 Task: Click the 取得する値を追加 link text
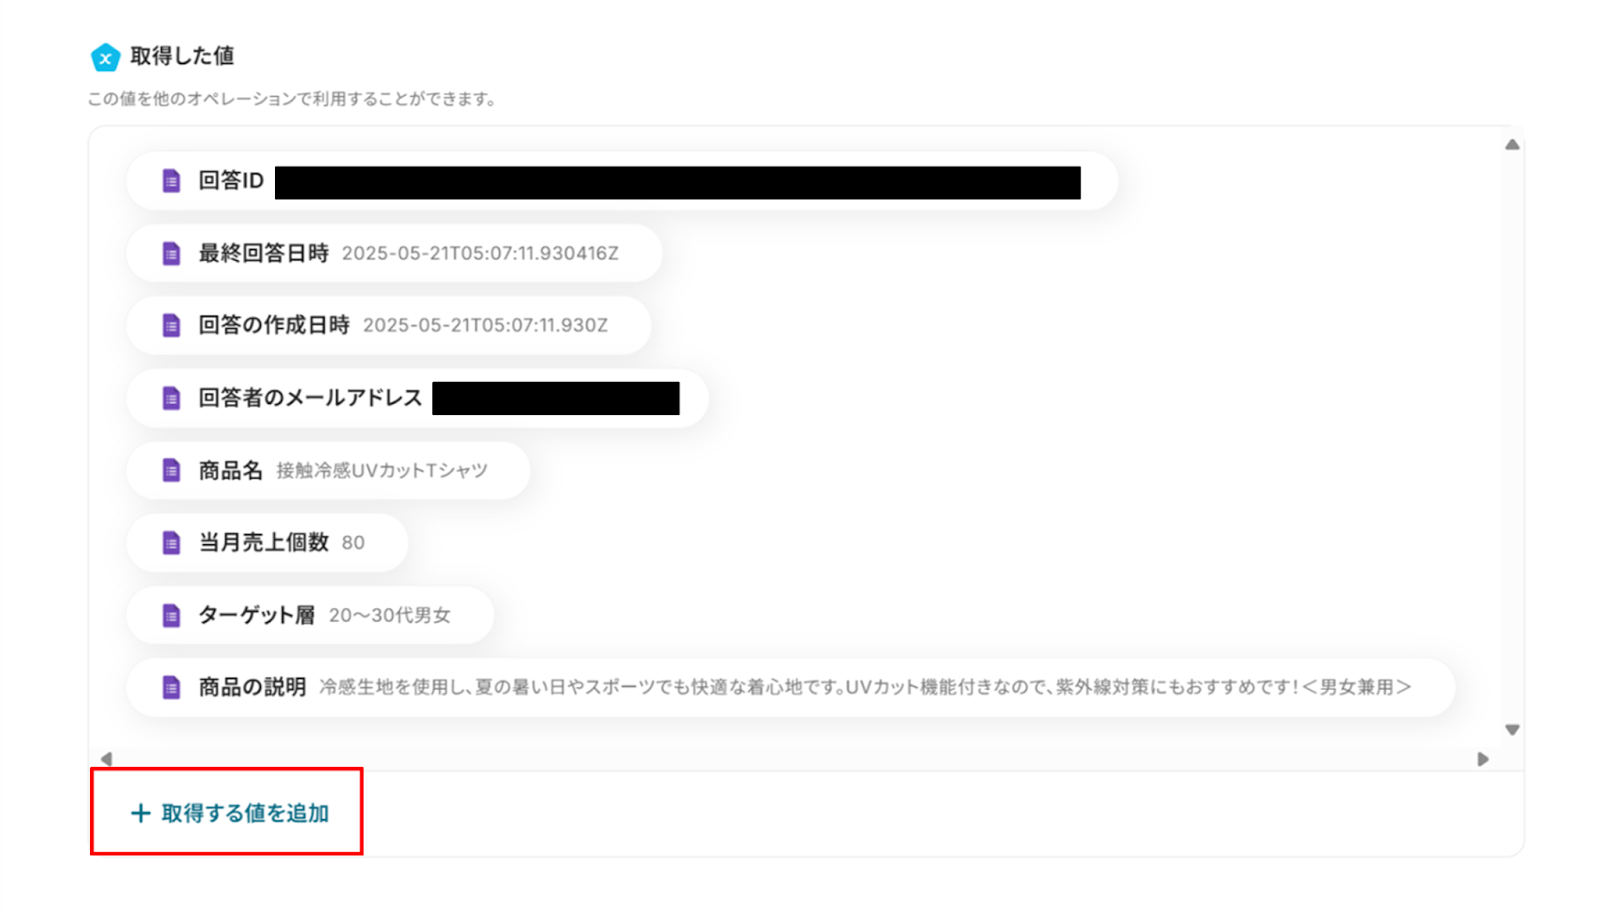point(245,813)
